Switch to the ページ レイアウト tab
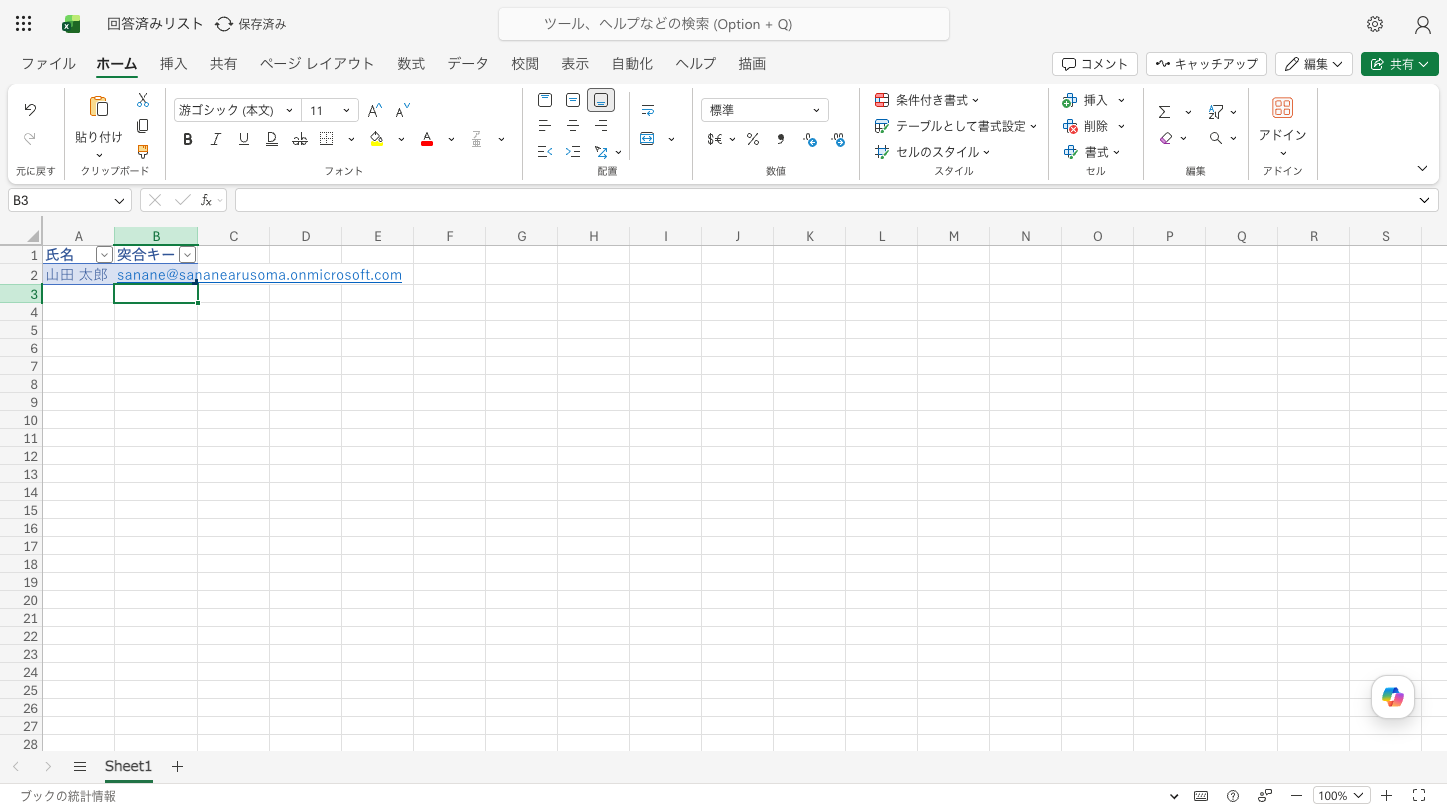This screenshot has width=1447, height=806. [317, 63]
